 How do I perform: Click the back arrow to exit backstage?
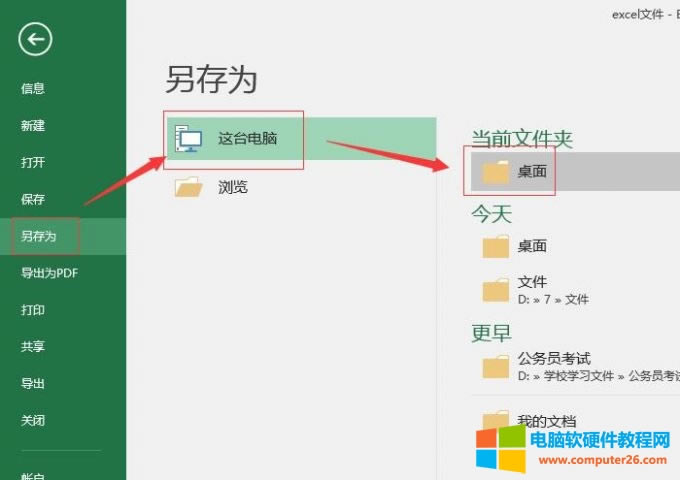coord(36,40)
